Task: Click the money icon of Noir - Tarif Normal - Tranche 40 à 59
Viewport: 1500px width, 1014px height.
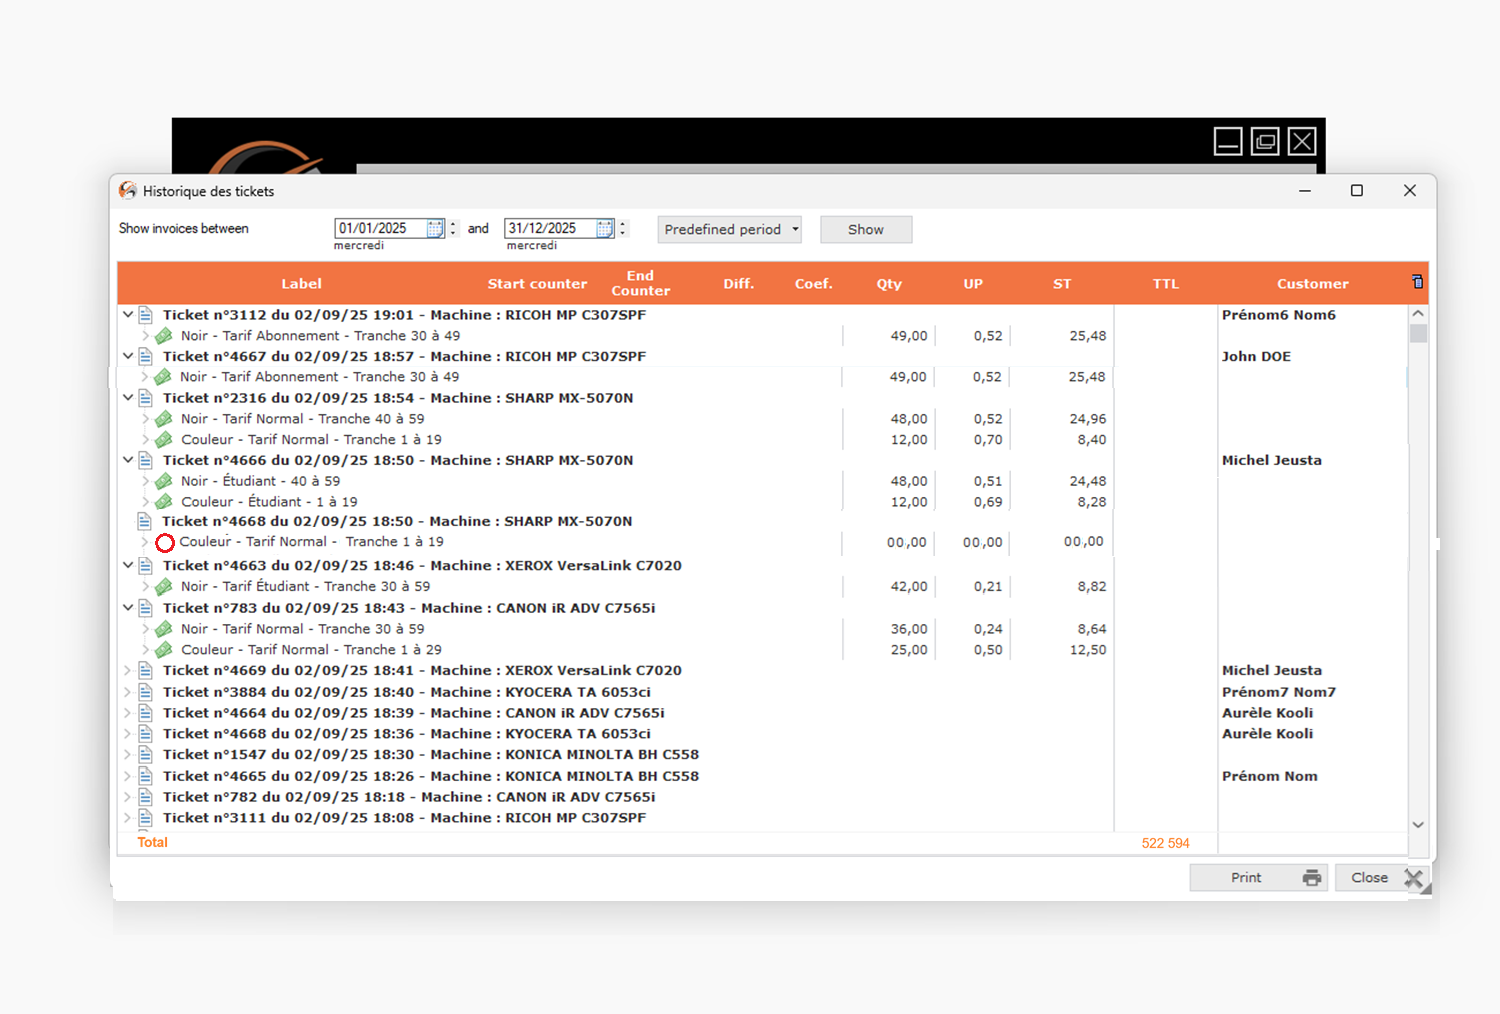Action: (x=164, y=419)
